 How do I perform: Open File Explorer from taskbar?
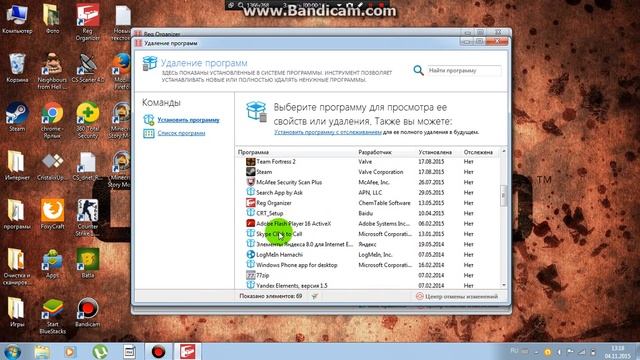coord(42,351)
